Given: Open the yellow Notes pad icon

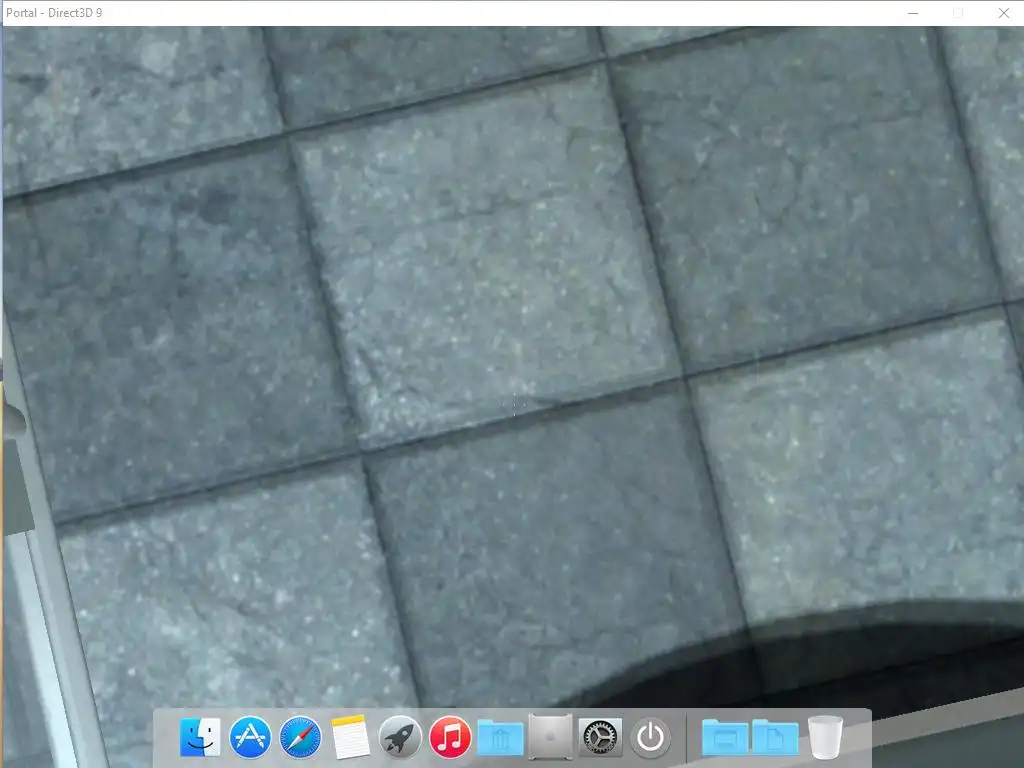Looking at the screenshot, I should [350, 737].
